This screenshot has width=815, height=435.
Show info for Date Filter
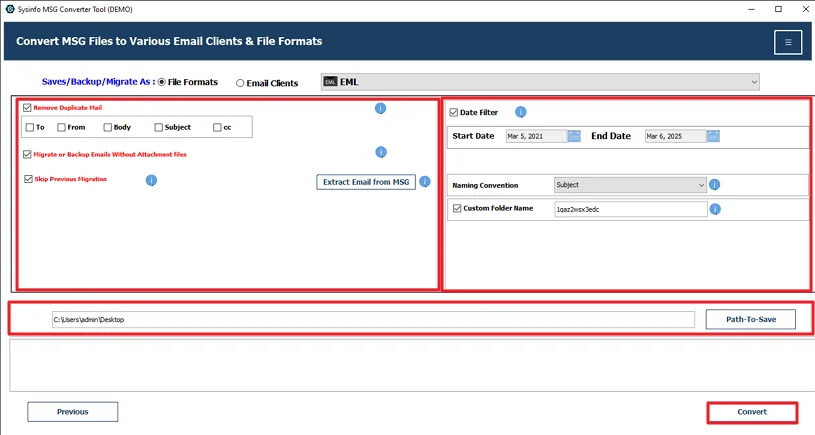click(x=521, y=112)
